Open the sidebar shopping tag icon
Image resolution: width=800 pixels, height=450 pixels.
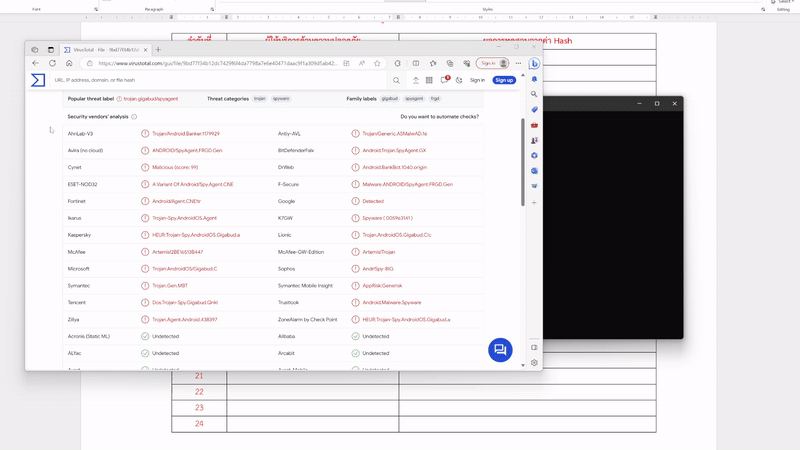pyautogui.click(x=534, y=110)
